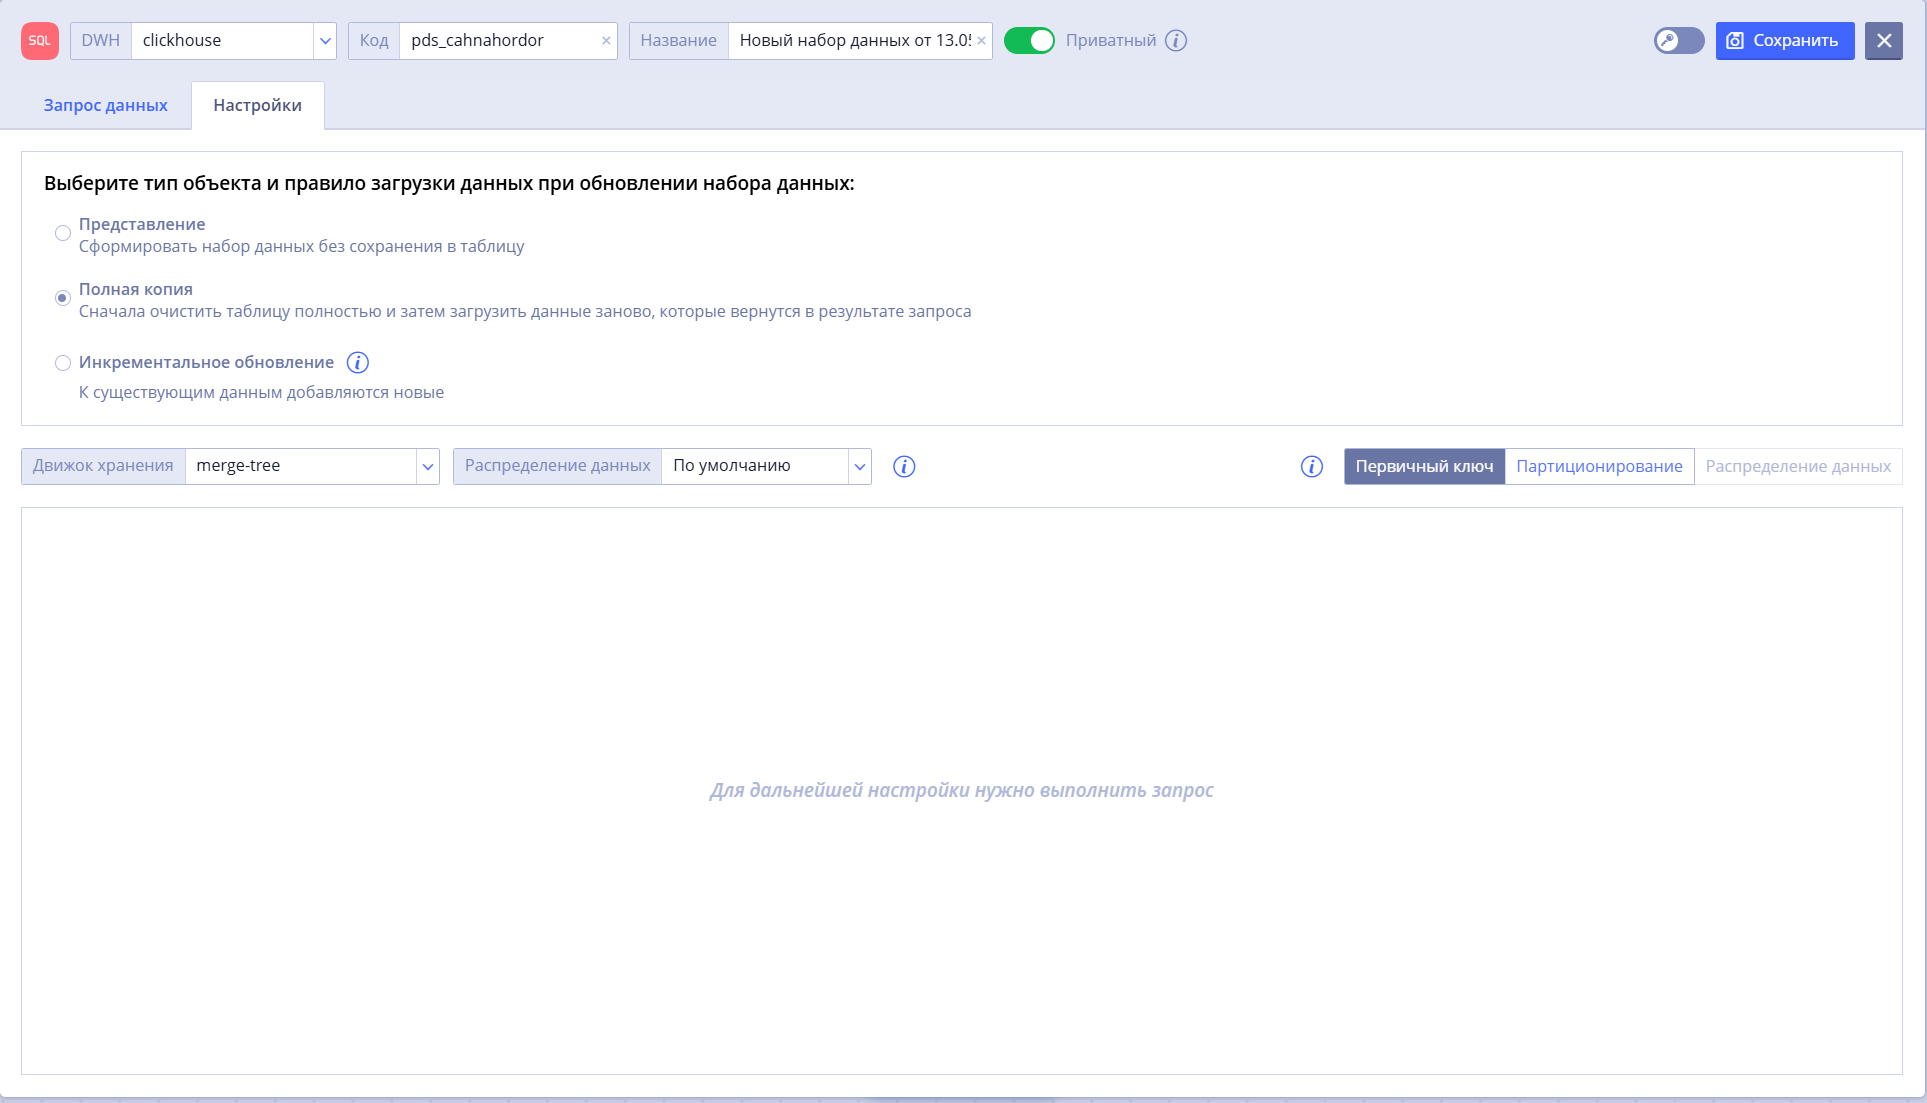Click info icon left of Первичный ключ
Image resolution: width=1927 pixels, height=1103 pixels.
[1312, 467]
